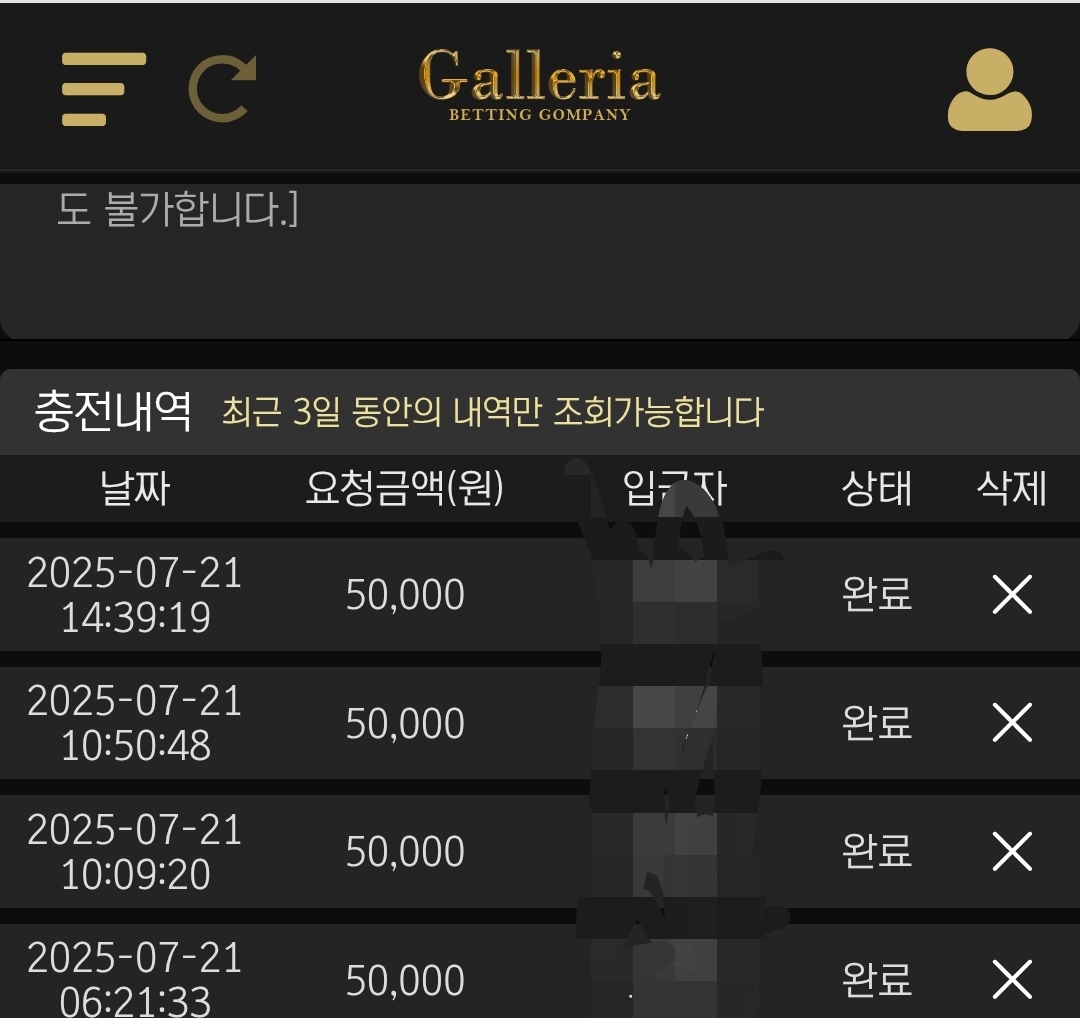
Task: Click the 충전내역 section title
Action: pos(113,412)
